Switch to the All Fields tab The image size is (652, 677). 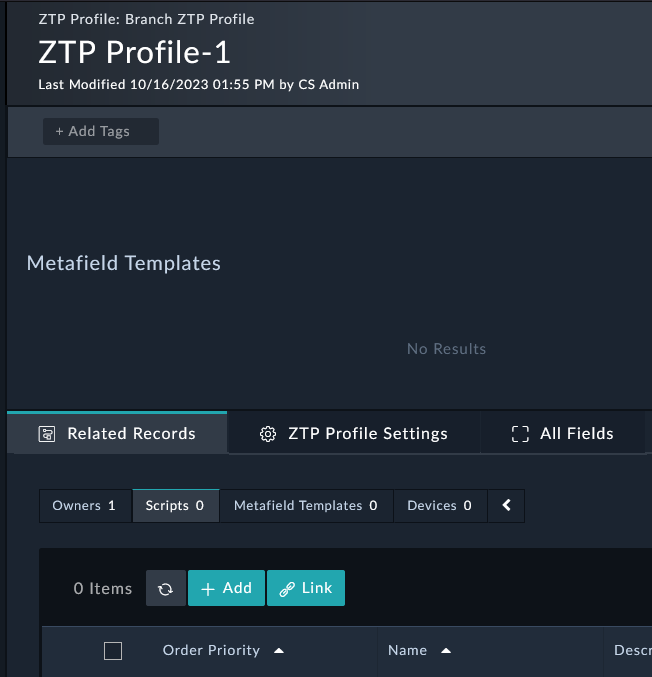[562, 433]
